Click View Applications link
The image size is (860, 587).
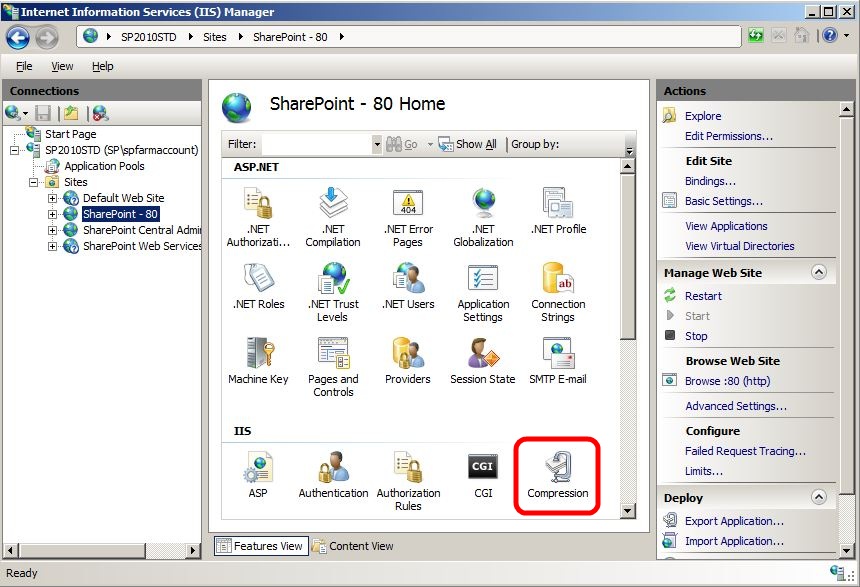726,226
